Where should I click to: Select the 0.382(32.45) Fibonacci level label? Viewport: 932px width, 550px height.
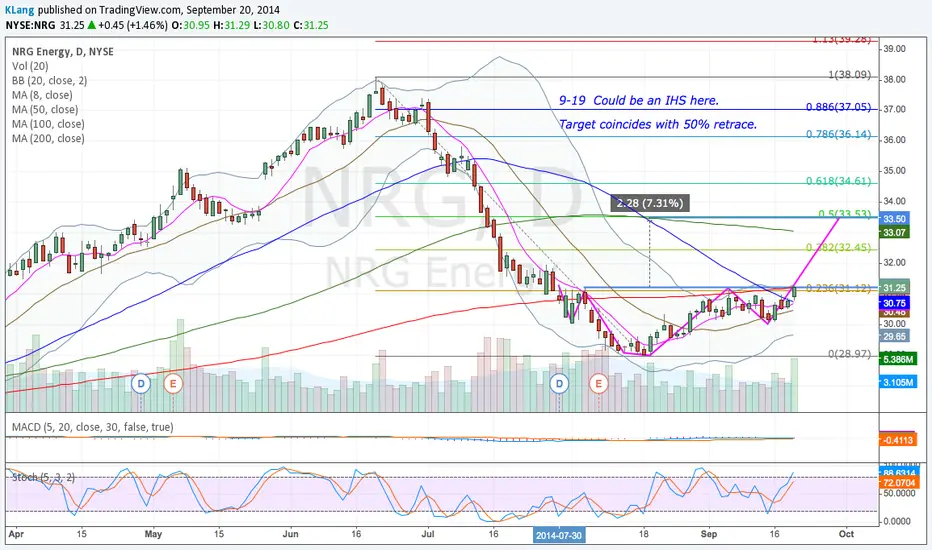click(838, 247)
